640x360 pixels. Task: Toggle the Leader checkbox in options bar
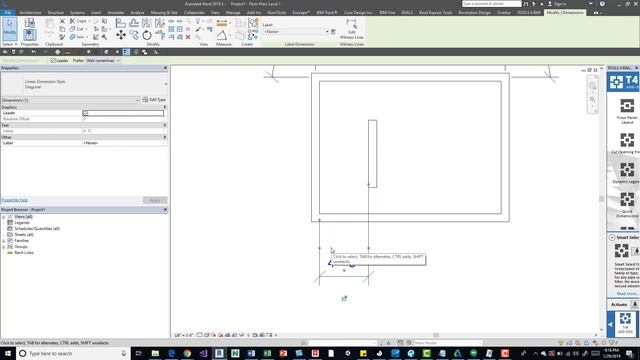(x=53, y=60)
